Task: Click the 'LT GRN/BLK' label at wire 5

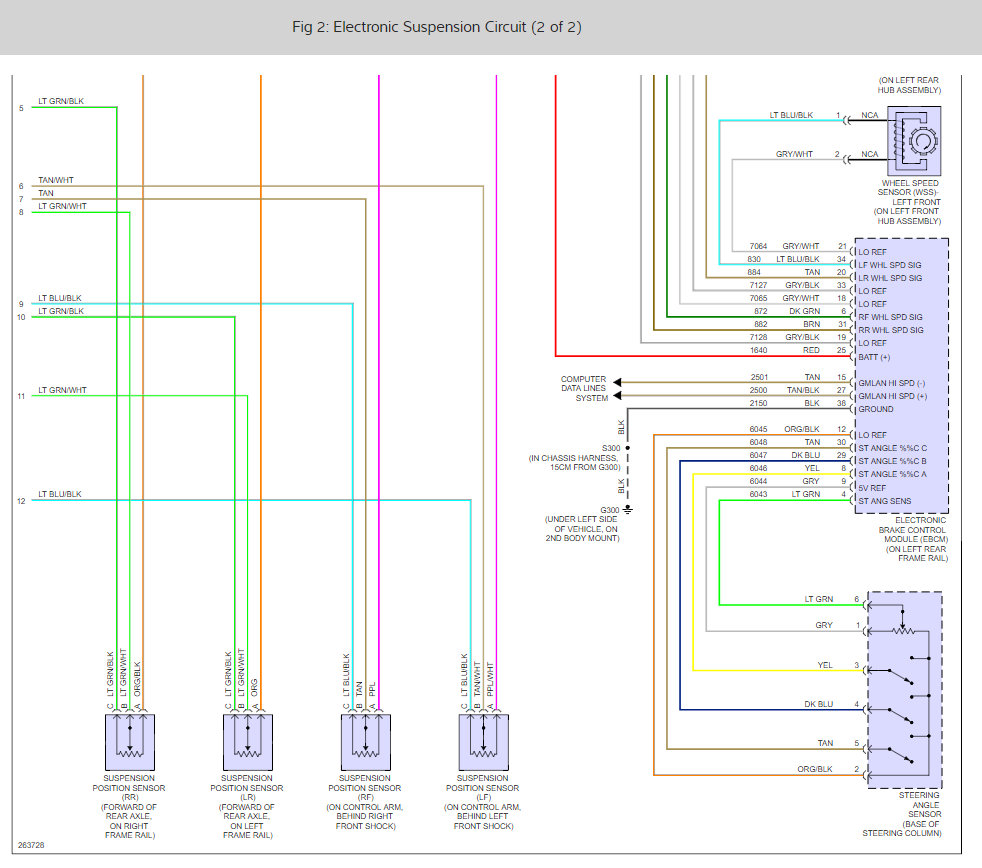Action: pos(61,101)
